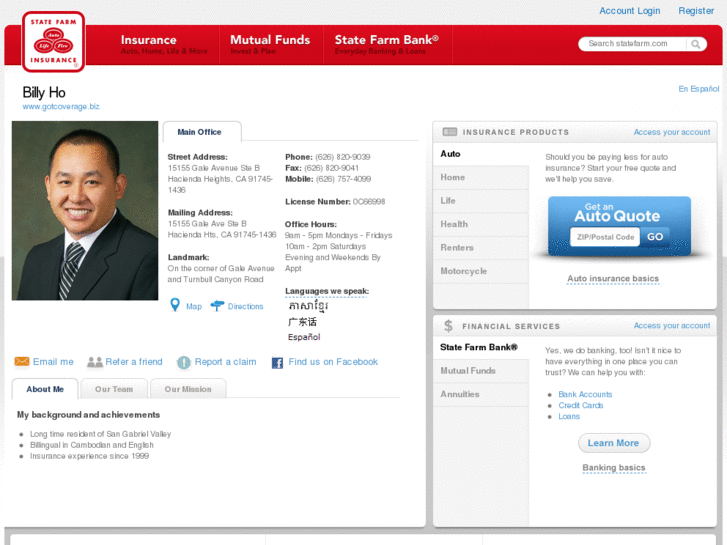Click Access your account in Insurance Products
Image resolution: width=727 pixels, height=545 pixels.
tap(672, 132)
